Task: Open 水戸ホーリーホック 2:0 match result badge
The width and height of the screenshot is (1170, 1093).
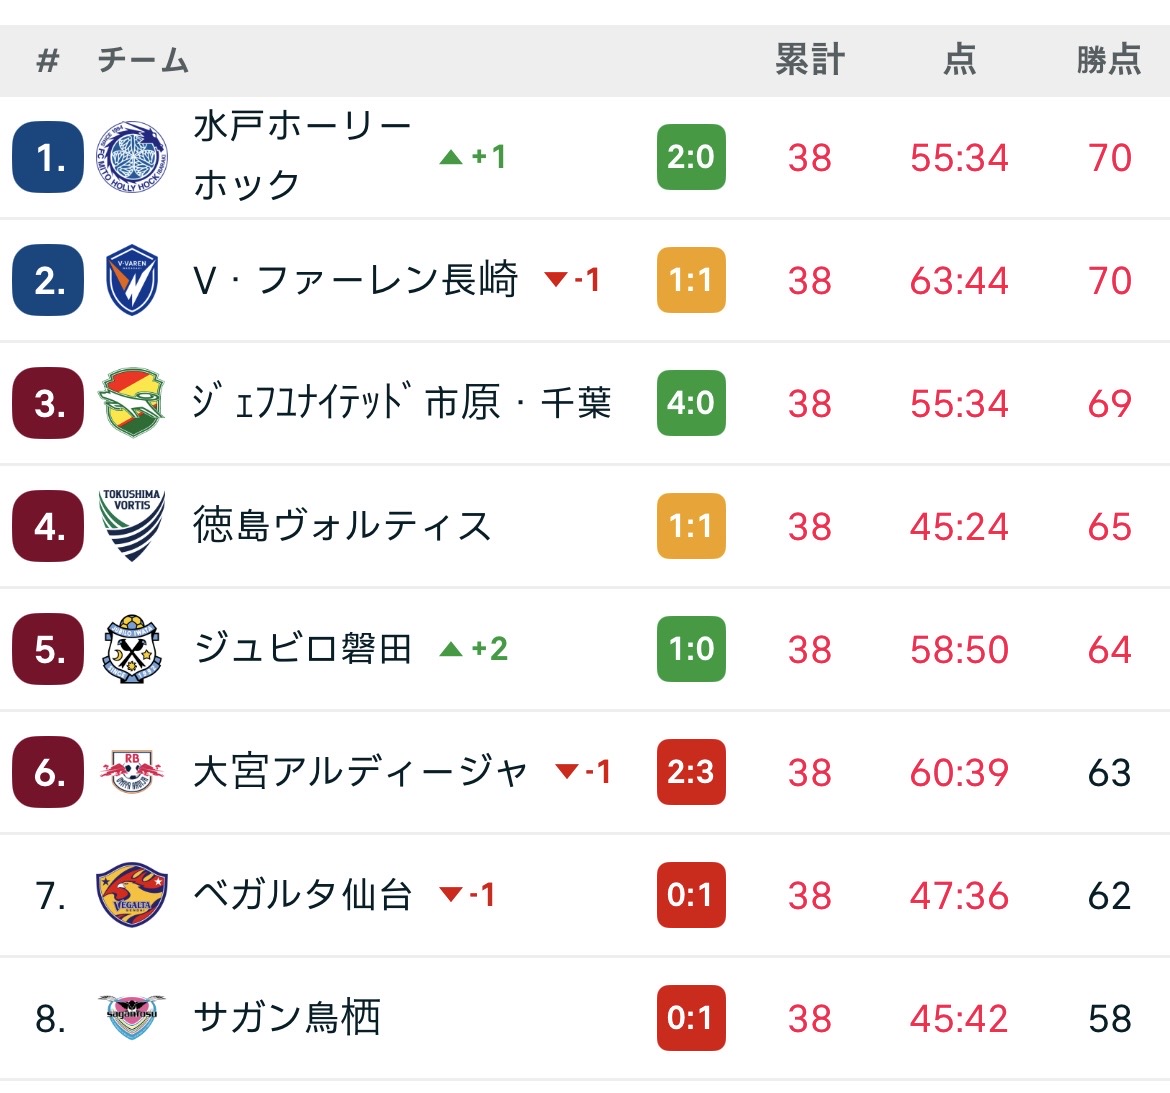Action: coord(691,157)
